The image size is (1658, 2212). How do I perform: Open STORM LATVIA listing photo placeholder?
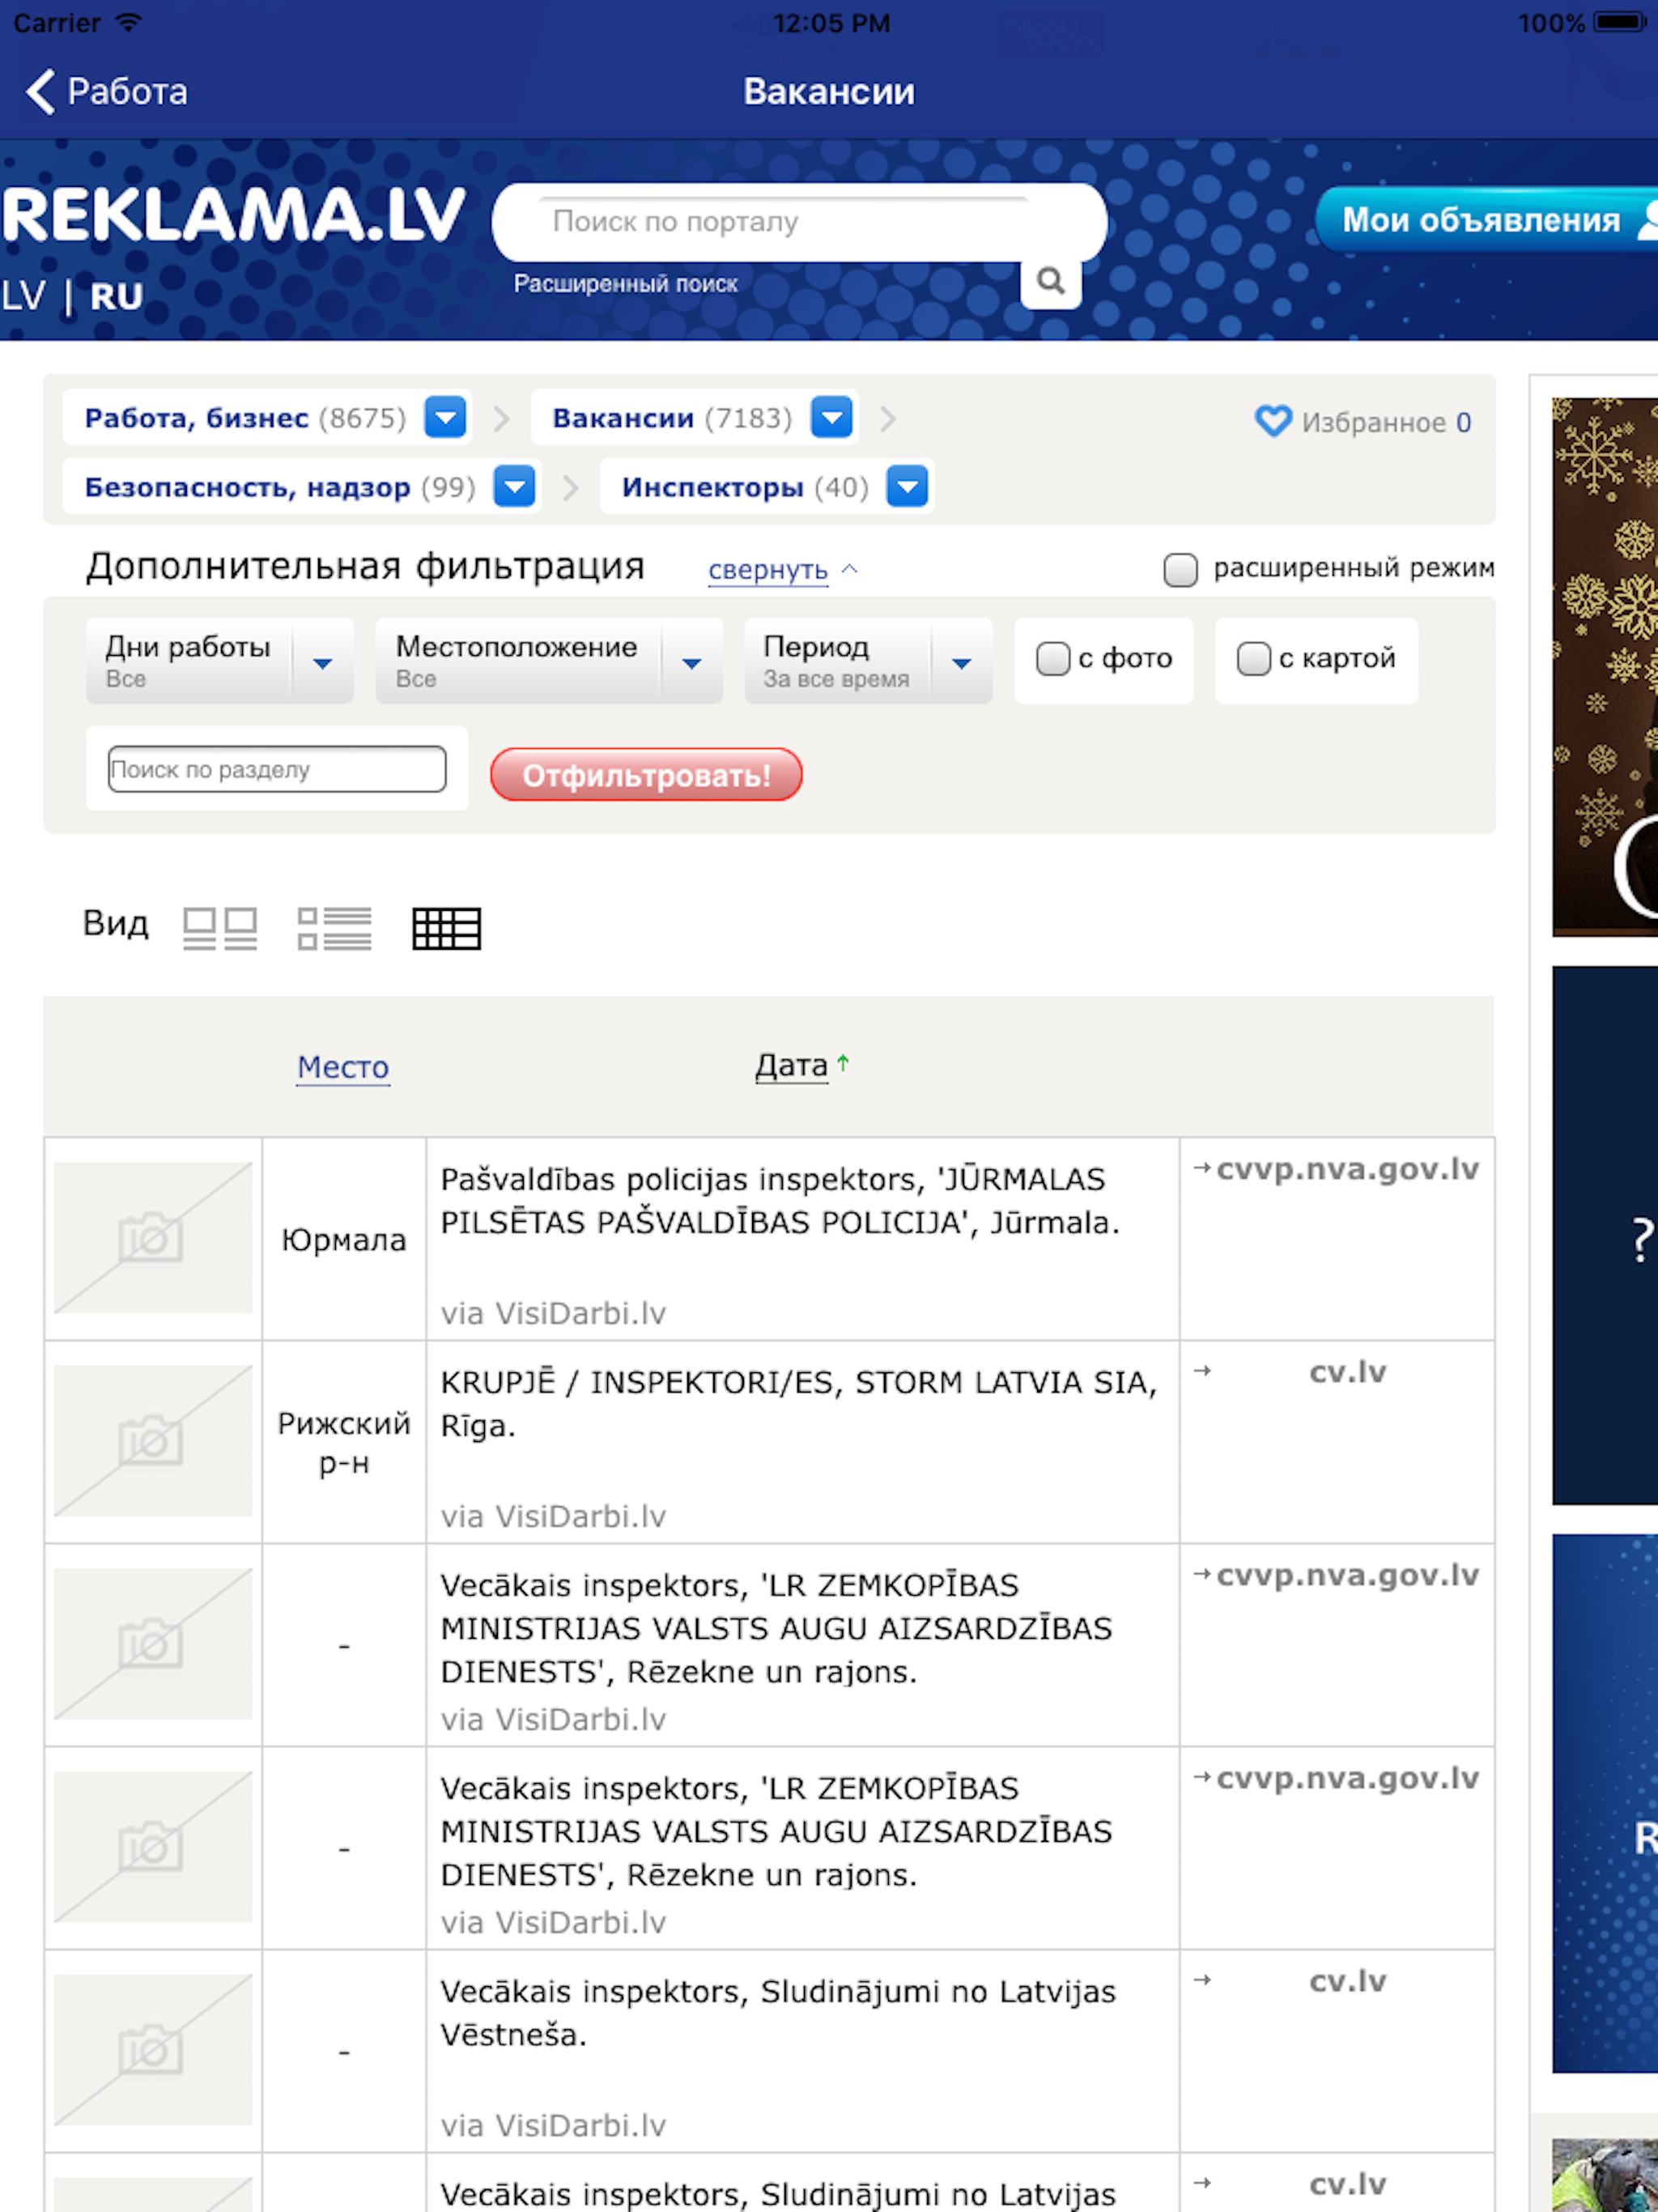pyautogui.click(x=153, y=1441)
